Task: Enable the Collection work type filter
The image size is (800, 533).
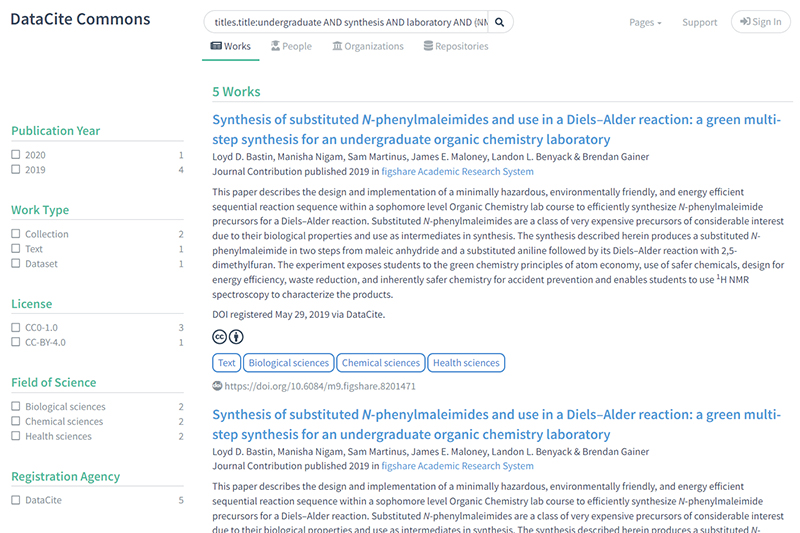Action: click(x=16, y=234)
